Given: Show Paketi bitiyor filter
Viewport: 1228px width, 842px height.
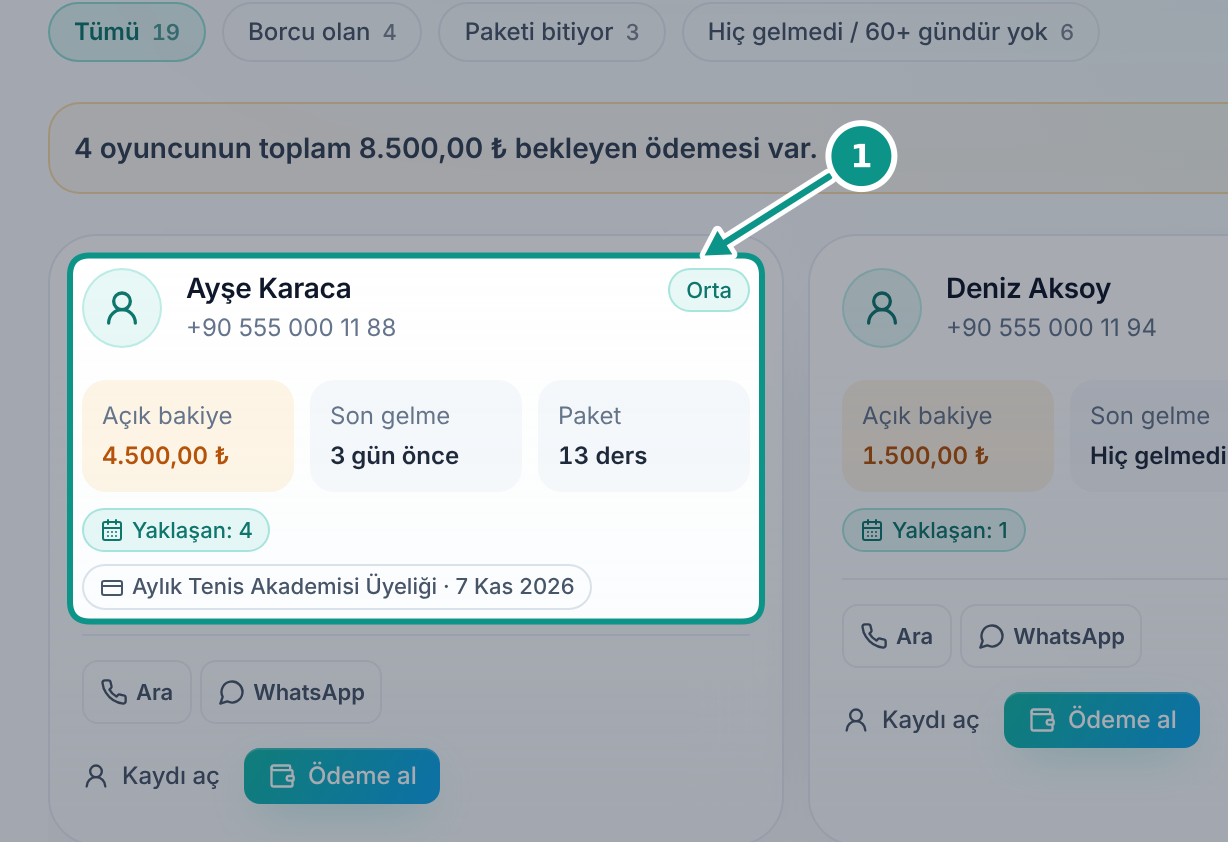Looking at the screenshot, I should 552,32.
